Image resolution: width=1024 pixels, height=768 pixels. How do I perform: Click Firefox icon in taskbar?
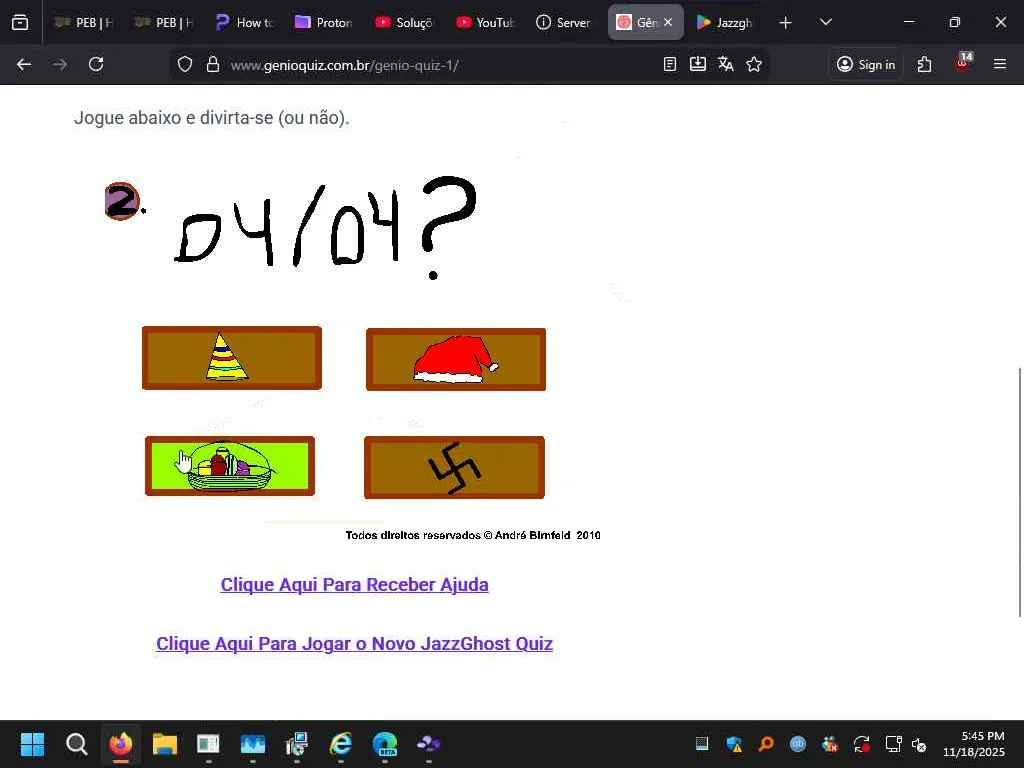[120, 744]
